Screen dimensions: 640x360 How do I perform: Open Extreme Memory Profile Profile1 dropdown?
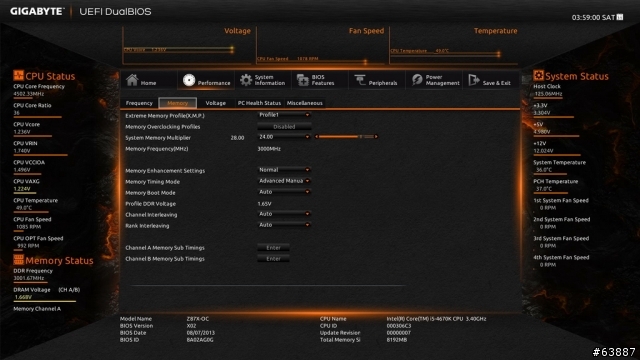click(284, 115)
